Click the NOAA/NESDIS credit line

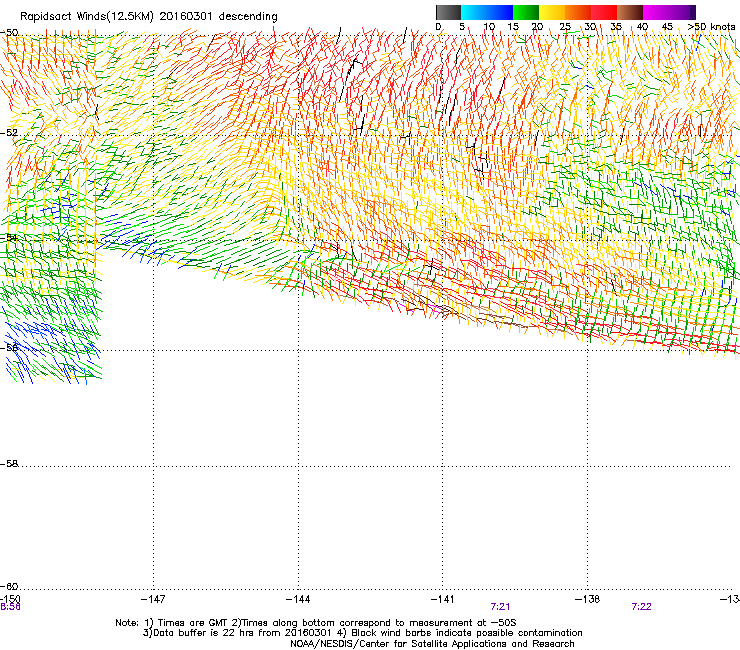432,644
